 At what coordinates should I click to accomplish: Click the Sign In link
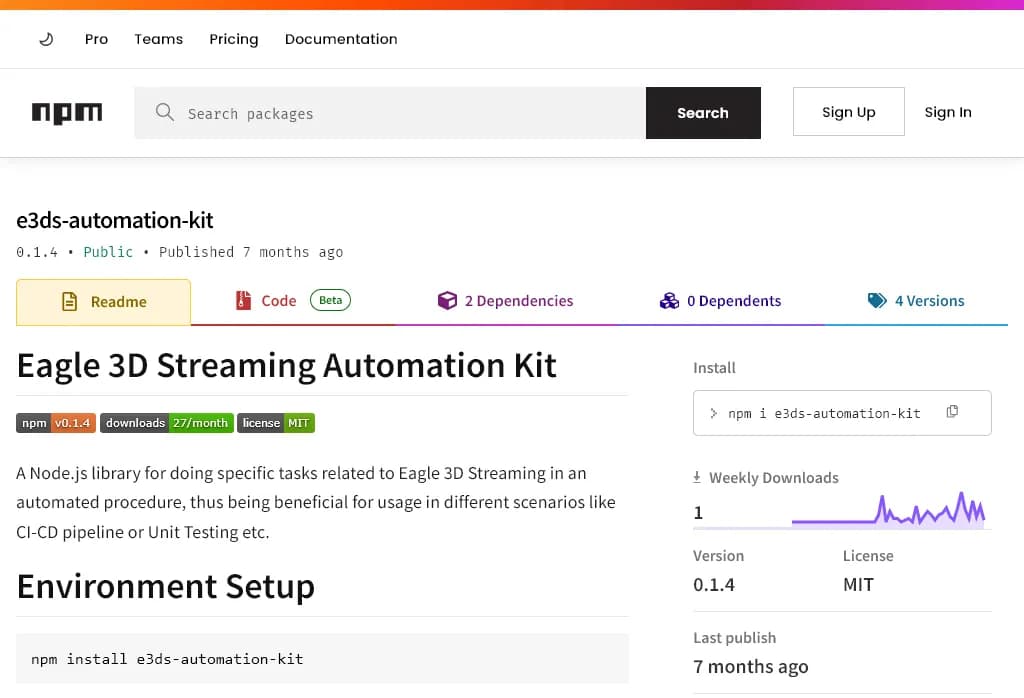click(x=948, y=112)
